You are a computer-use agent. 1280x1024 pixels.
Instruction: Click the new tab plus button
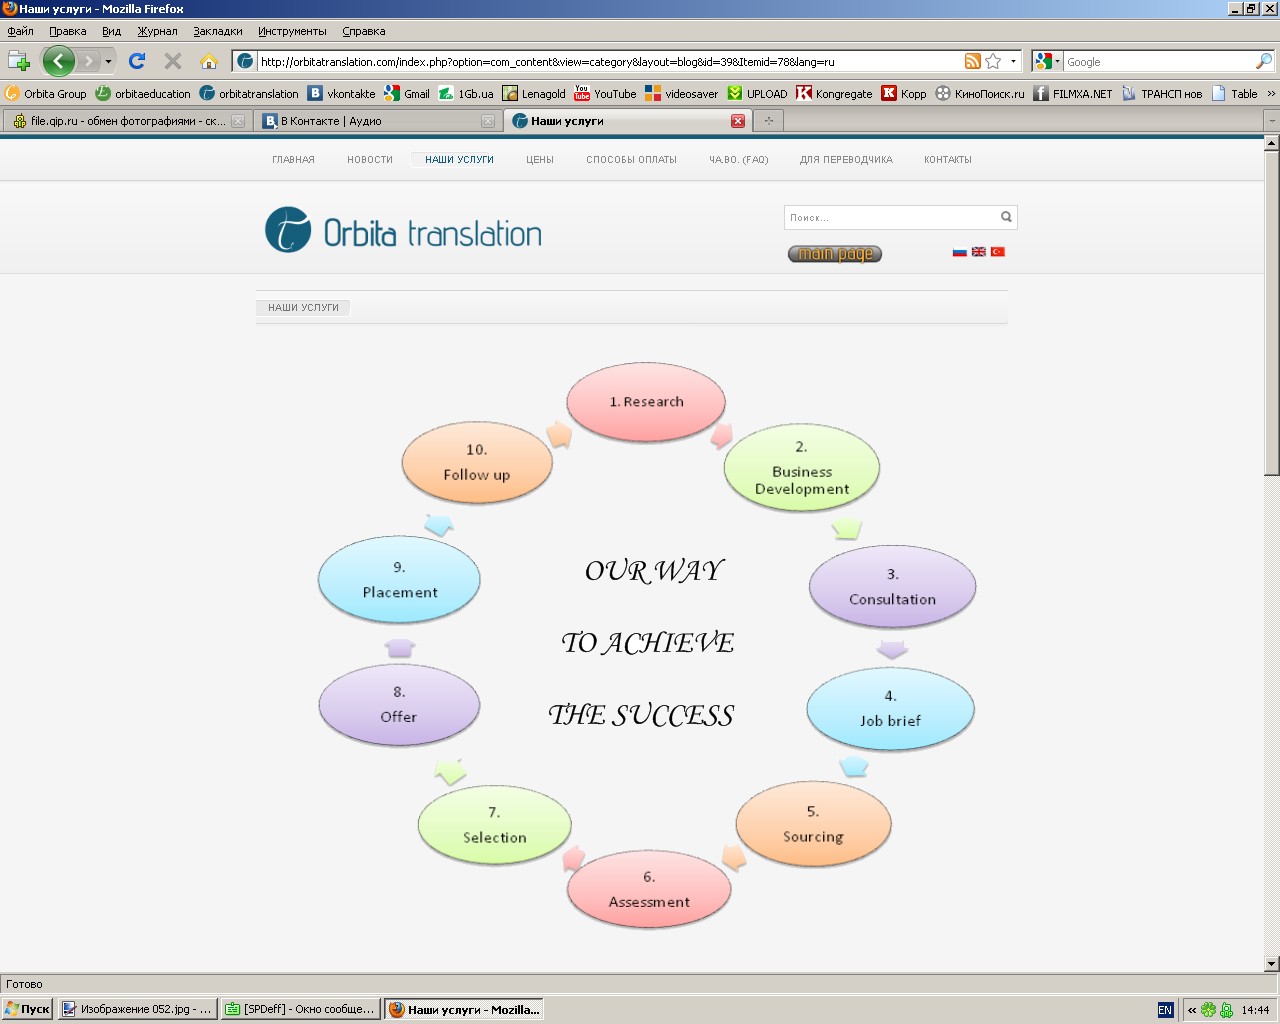(768, 121)
